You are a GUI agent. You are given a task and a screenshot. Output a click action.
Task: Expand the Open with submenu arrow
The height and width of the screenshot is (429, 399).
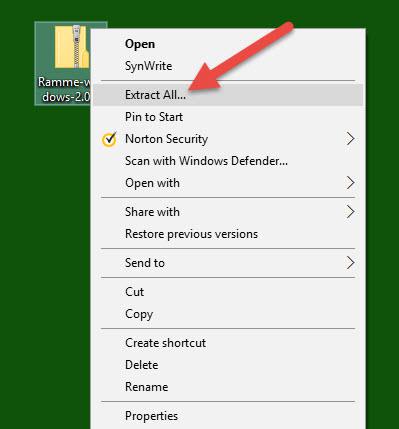(x=350, y=183)
